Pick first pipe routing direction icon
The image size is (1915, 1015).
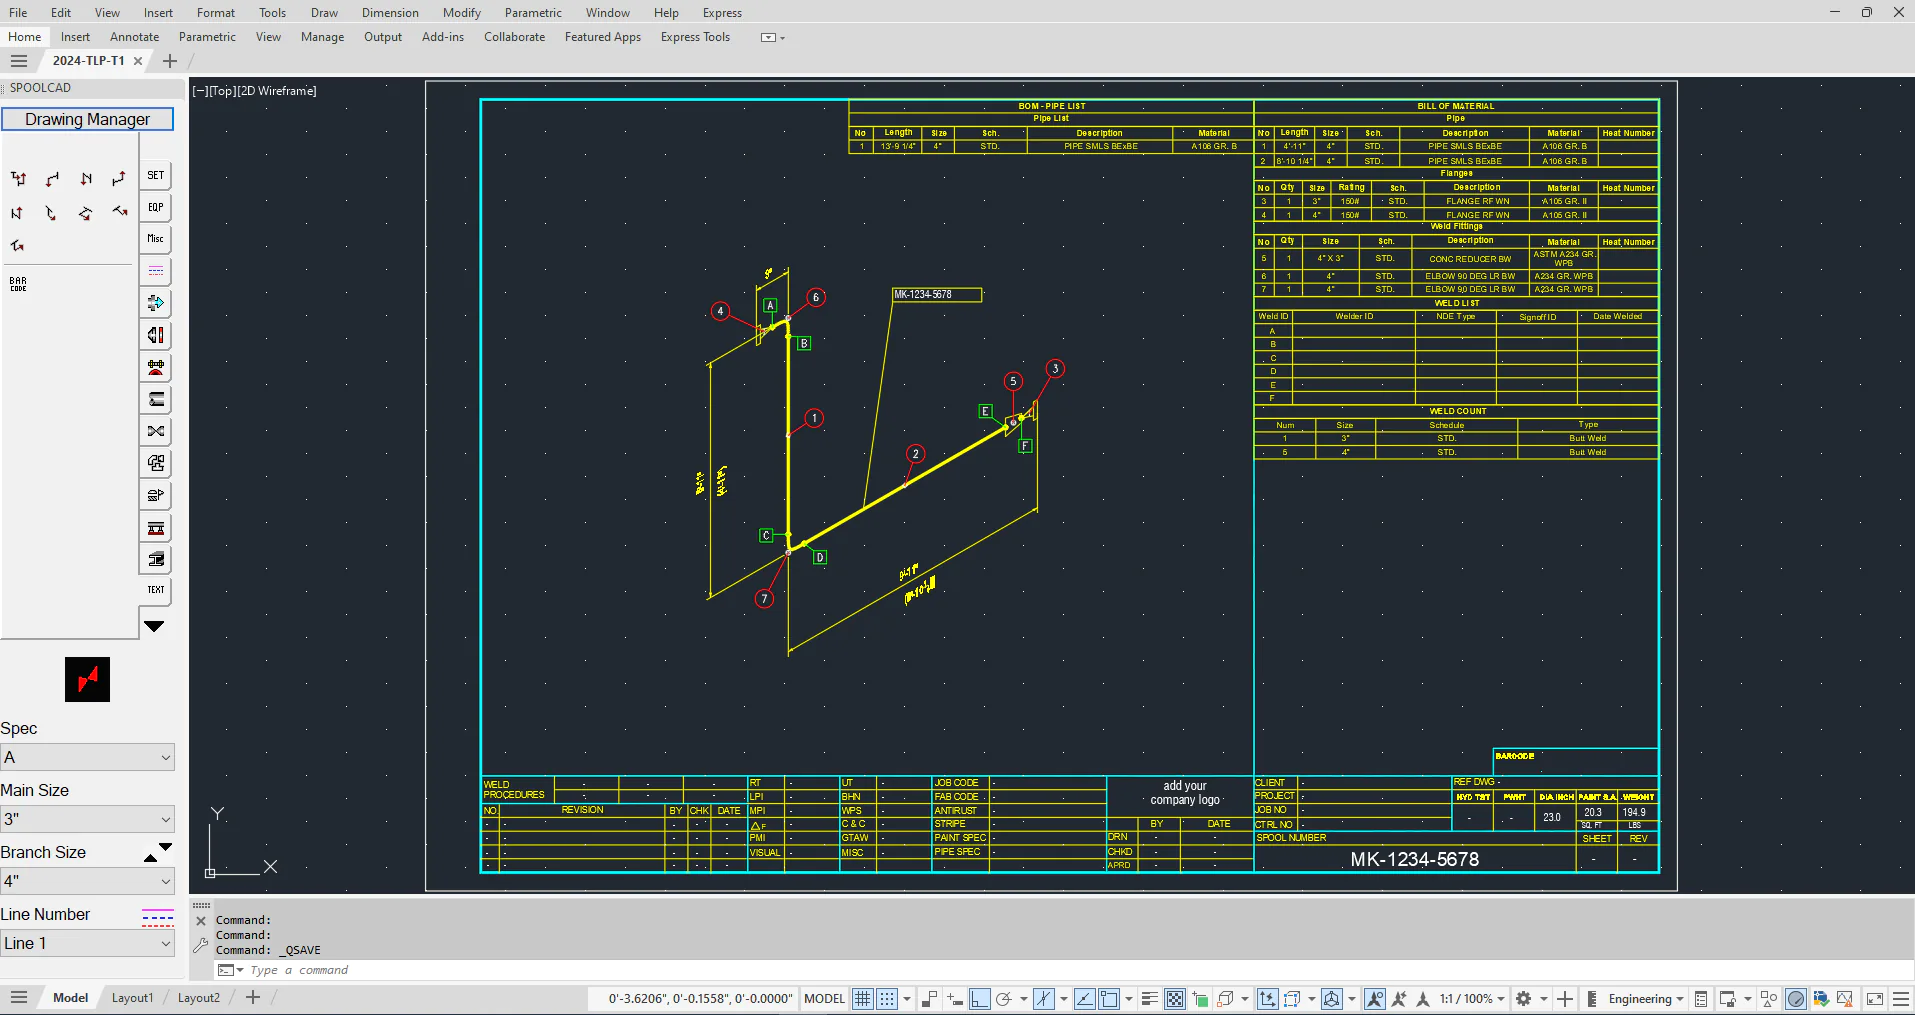tap(18, 179)
